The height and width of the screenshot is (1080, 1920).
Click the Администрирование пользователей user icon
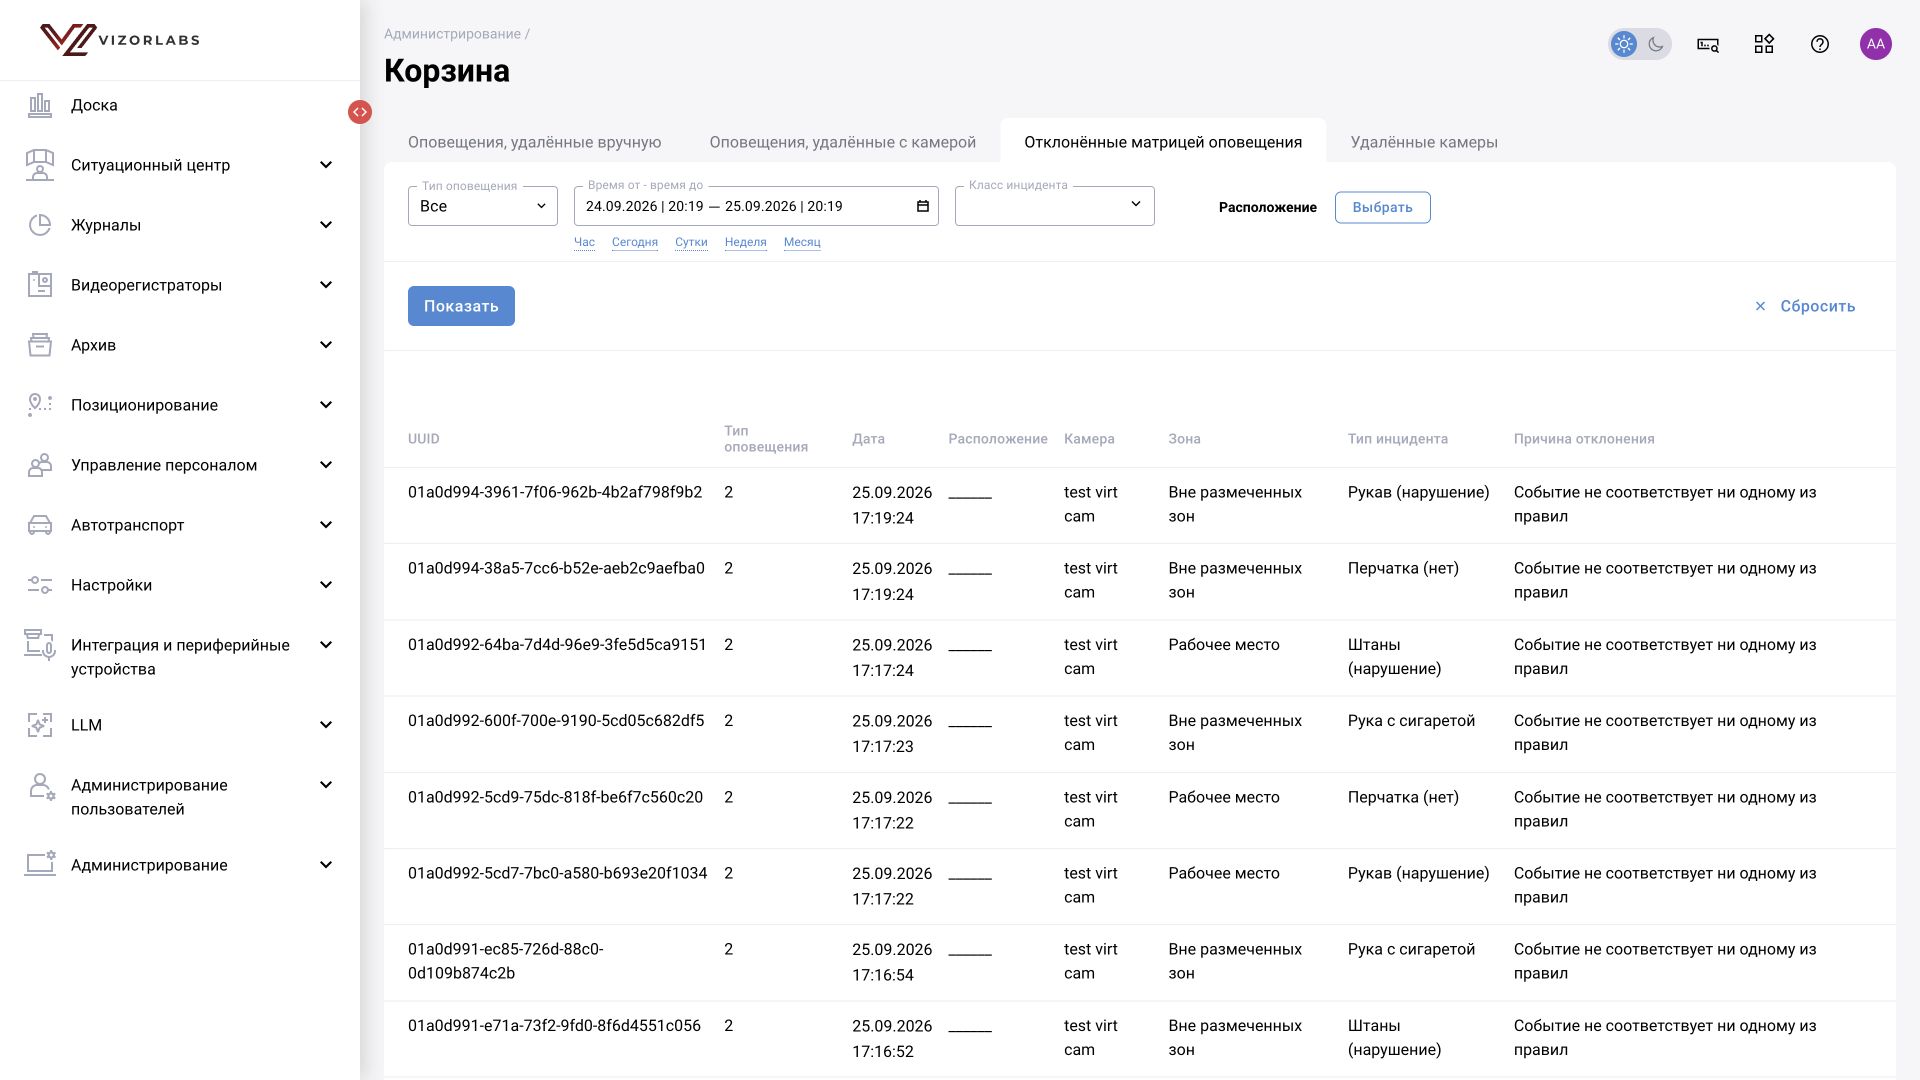click(x=41, y=786)
